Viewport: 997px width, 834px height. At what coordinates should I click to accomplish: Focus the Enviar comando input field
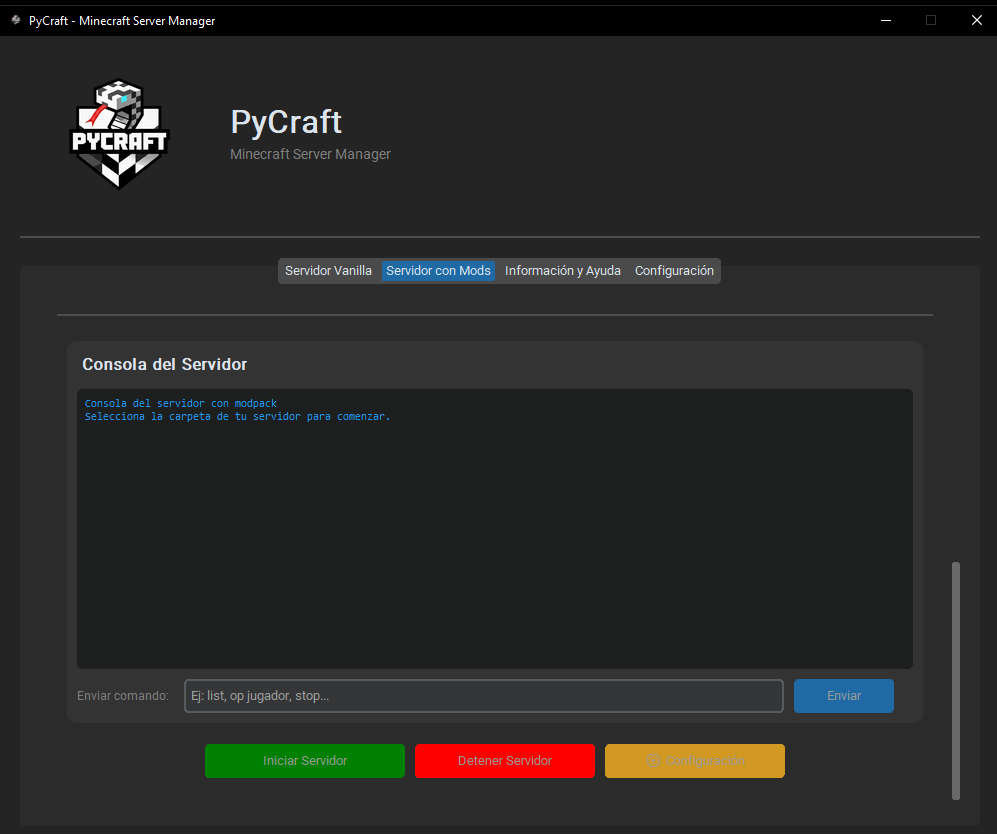pos(483,696)
